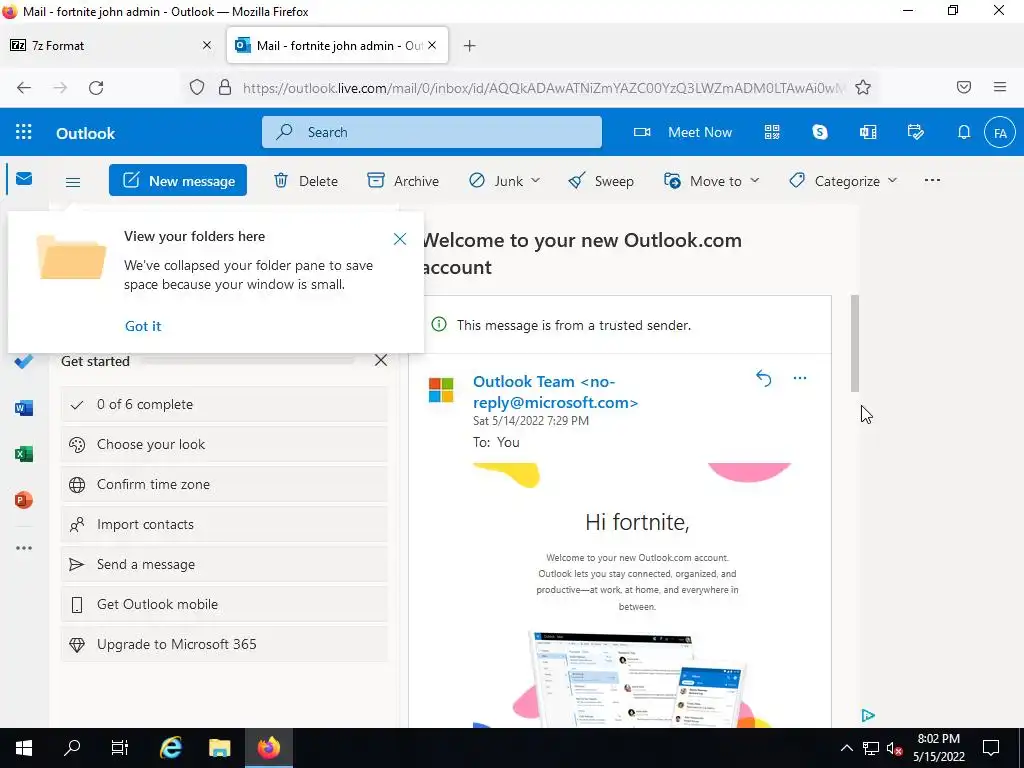Open the Office apps icon in header
The image size is (1024, 768).
tap(868, 132)
